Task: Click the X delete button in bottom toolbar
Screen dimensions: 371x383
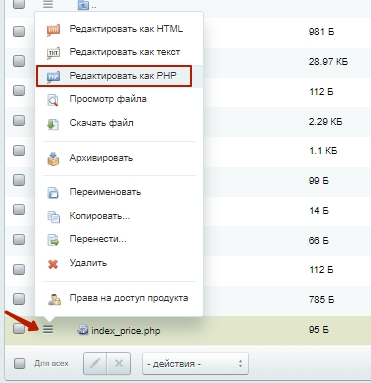Action: pos(119,363)
